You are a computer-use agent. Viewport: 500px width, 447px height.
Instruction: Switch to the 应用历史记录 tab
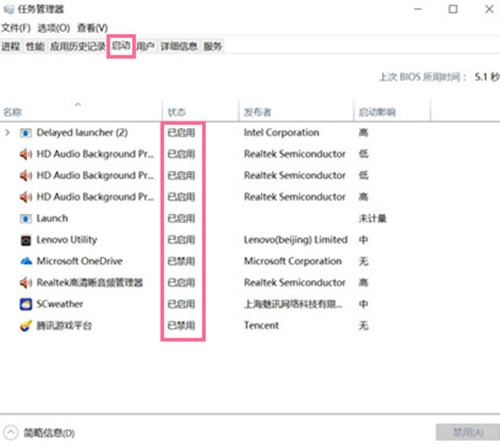[x=78, y=46]
